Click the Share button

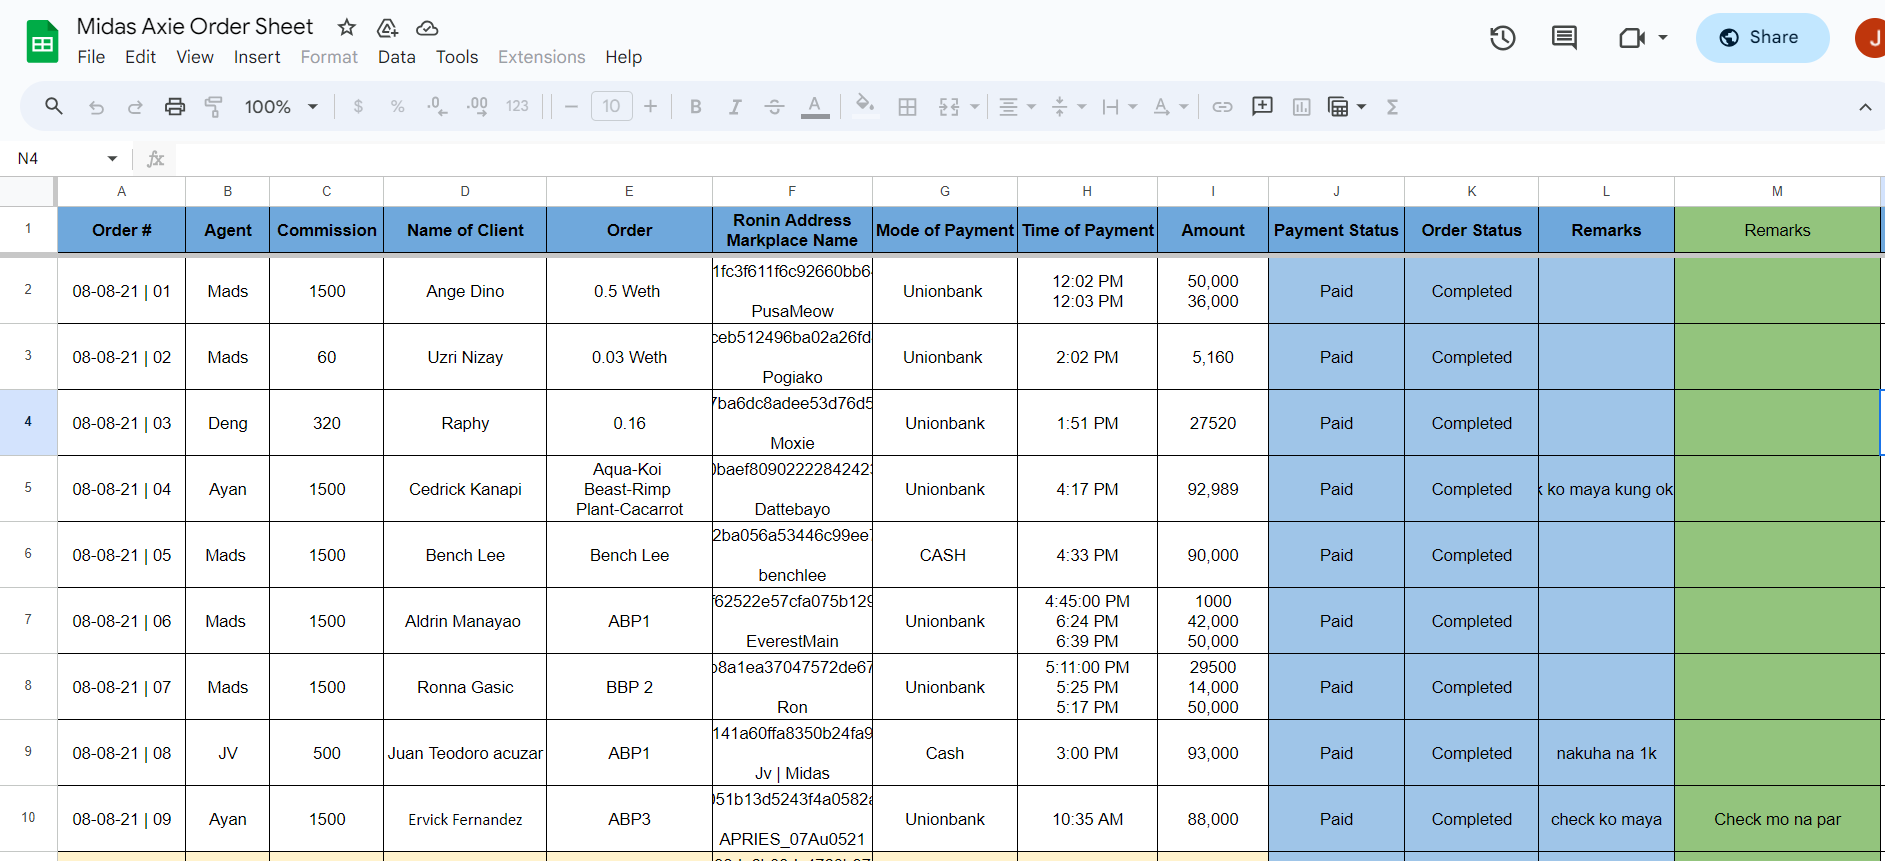click(1761, 38)
